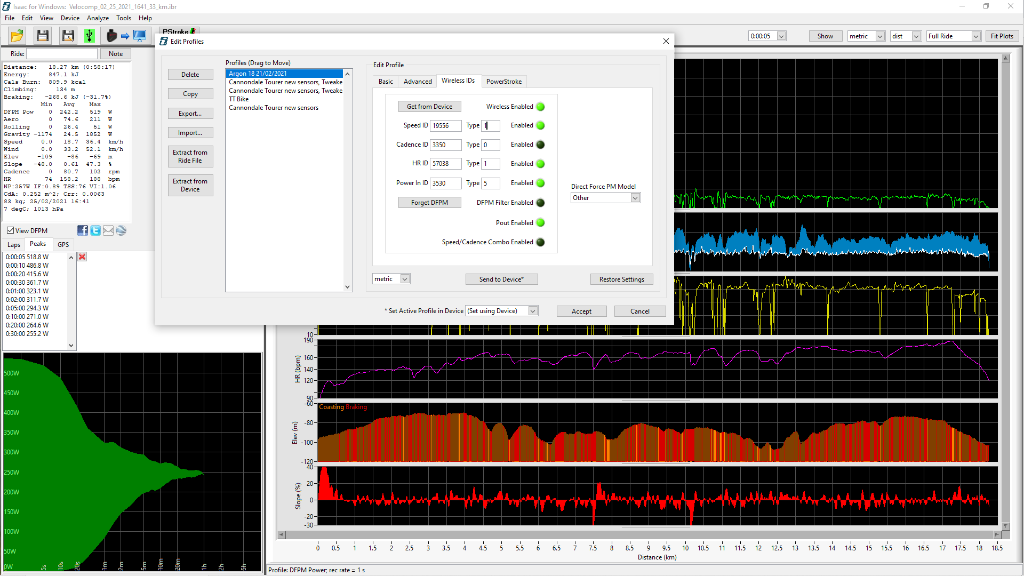Select the TT Bike profile in list

239,99
